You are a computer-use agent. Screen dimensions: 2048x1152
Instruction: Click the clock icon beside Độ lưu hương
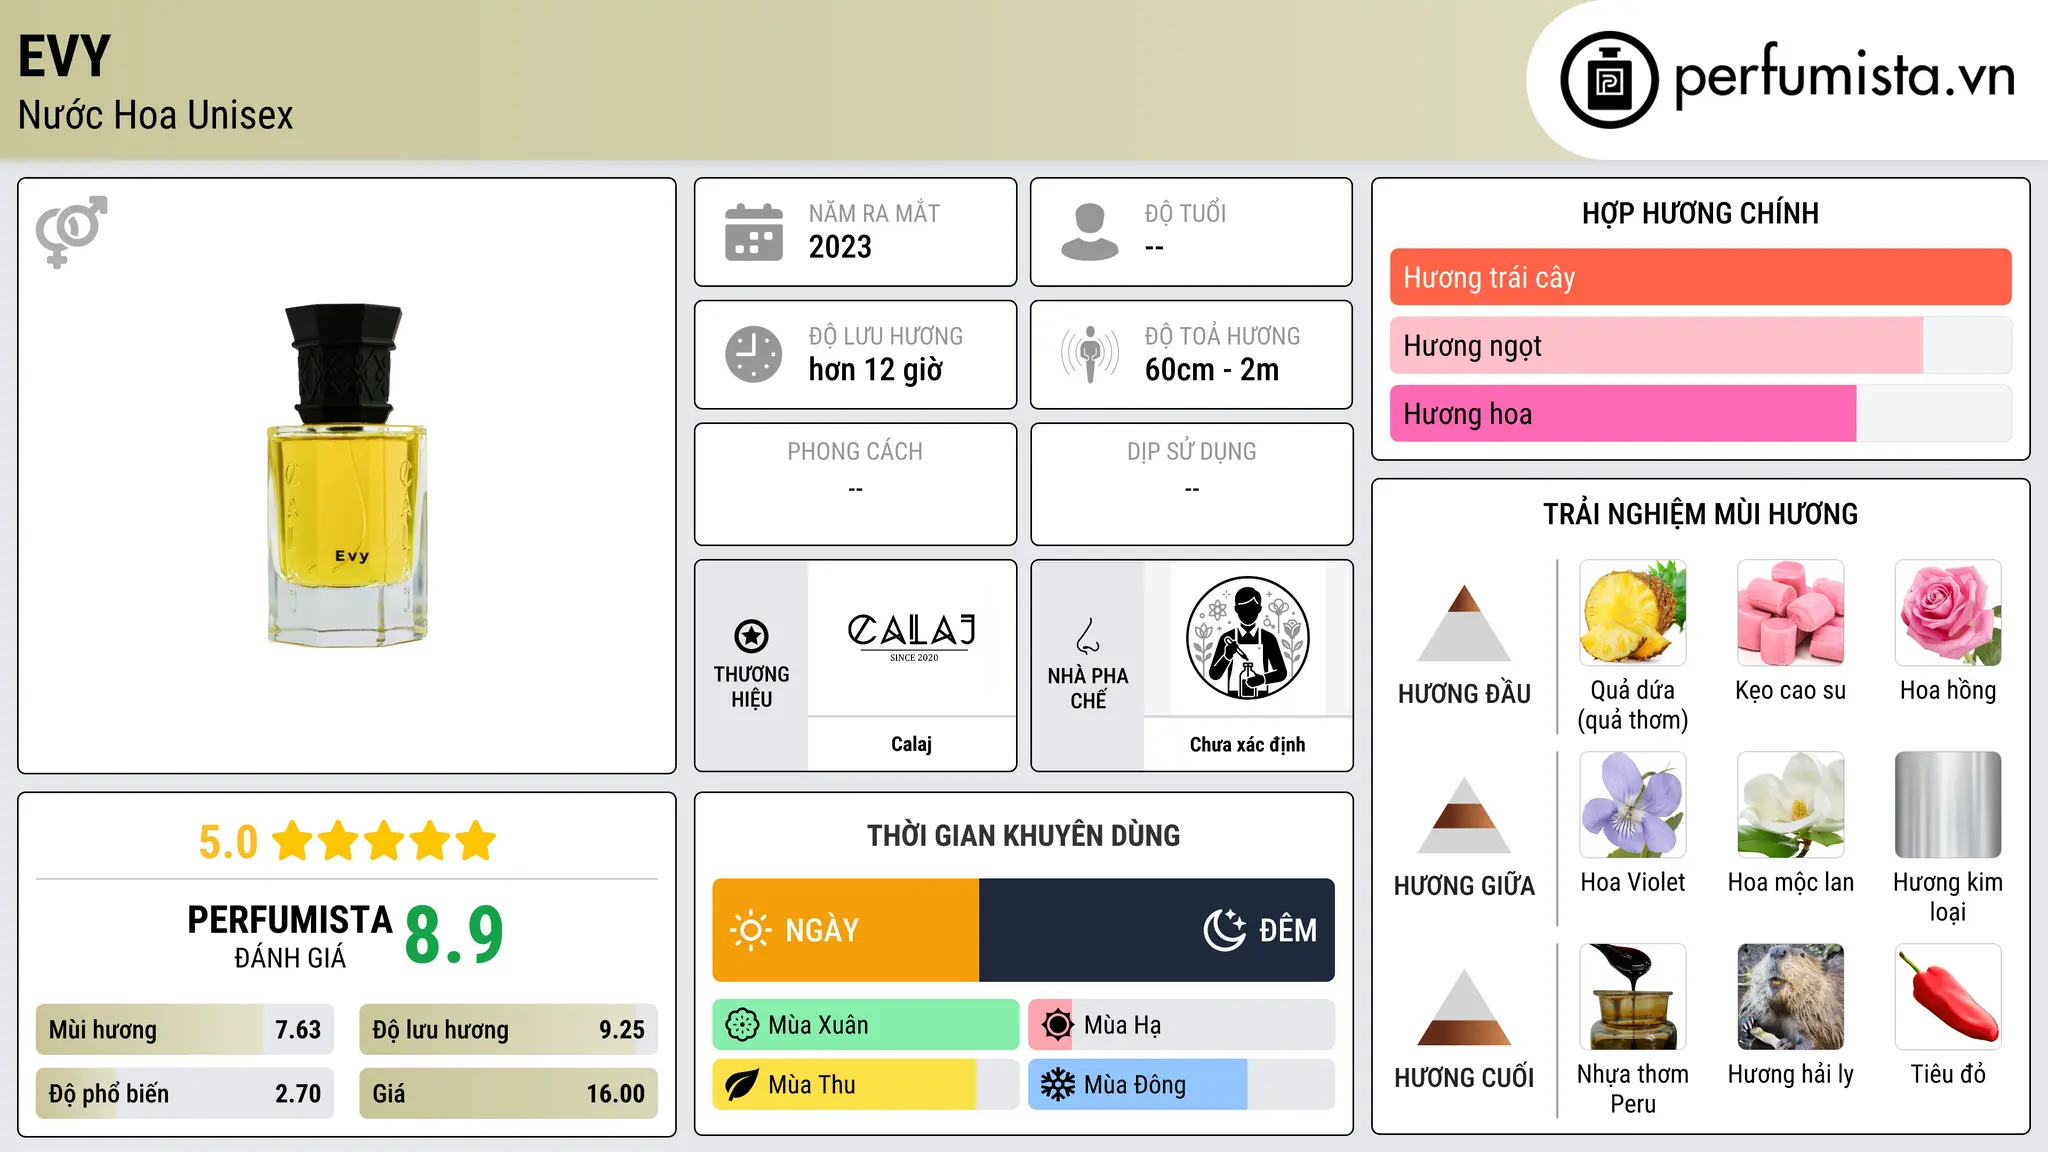tap(754, 354)
